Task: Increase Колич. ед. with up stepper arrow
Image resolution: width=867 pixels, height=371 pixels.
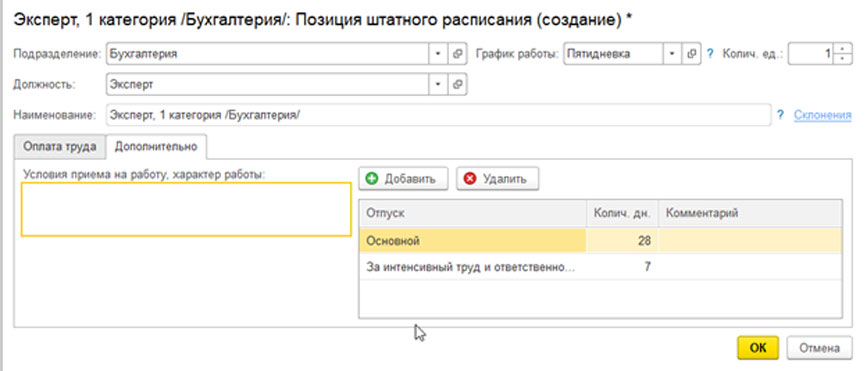Action: point(842,49)
